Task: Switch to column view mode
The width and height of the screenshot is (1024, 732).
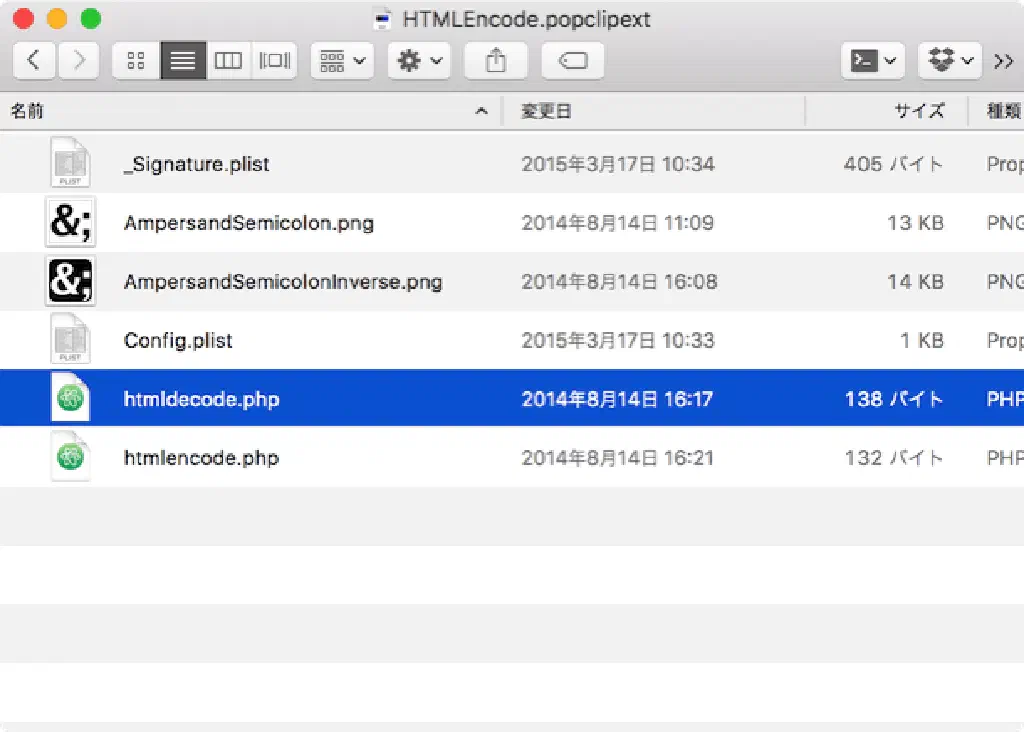Action: [228, 61]
